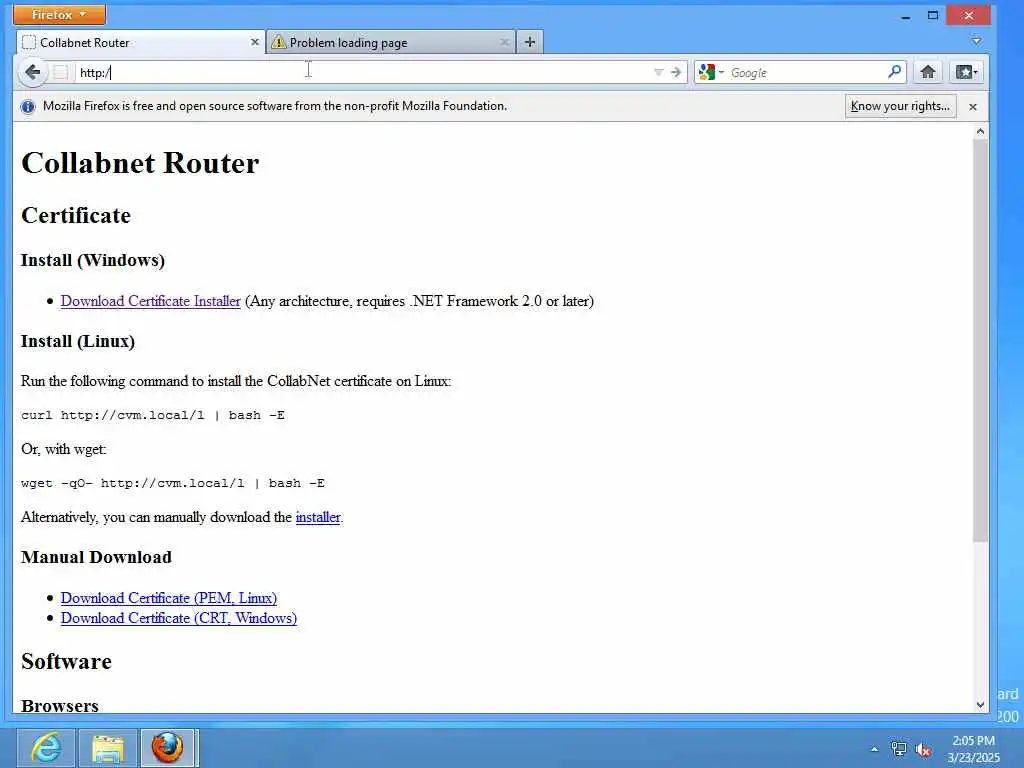This screenshot has height=768, width=1024.
Task: Click the scrollbar up arrow
Action: pyautogui.click(x=980, y=131)
